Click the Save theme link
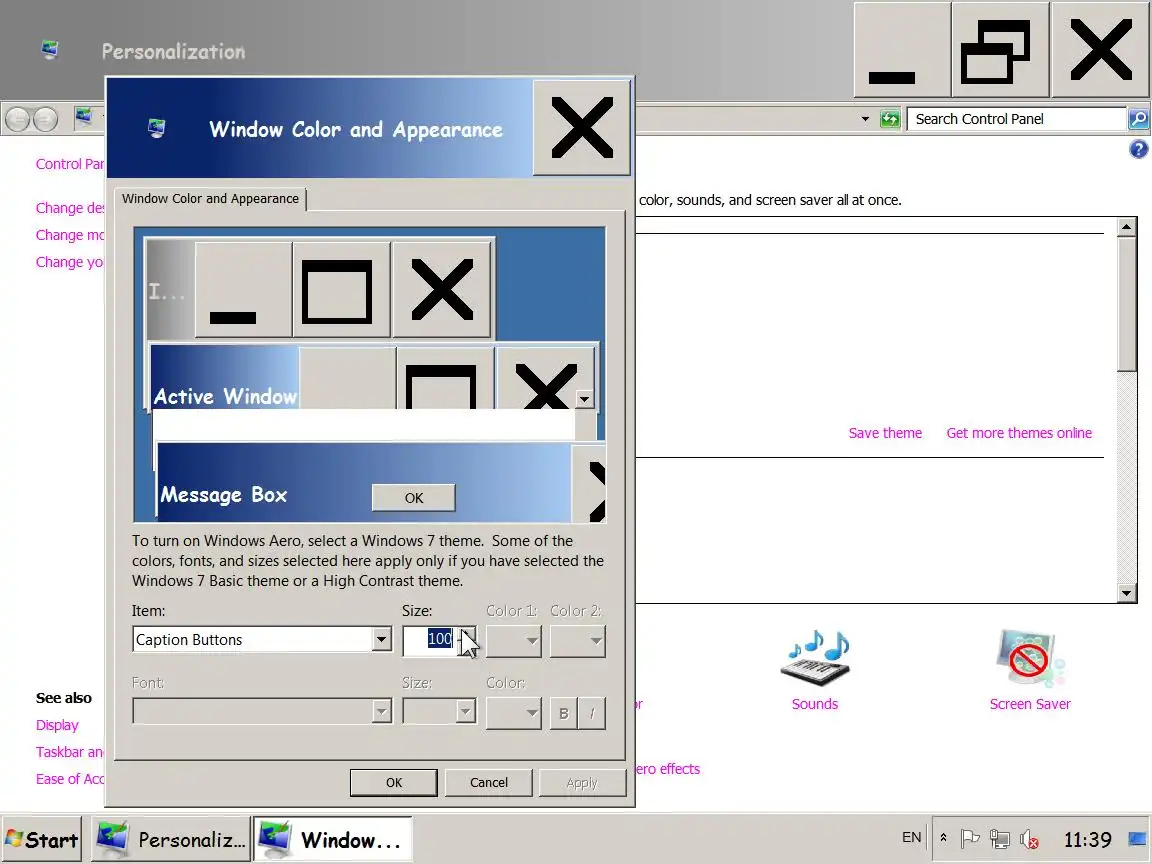The height and width of the screenshot is (864, 1152). [885, 433]
